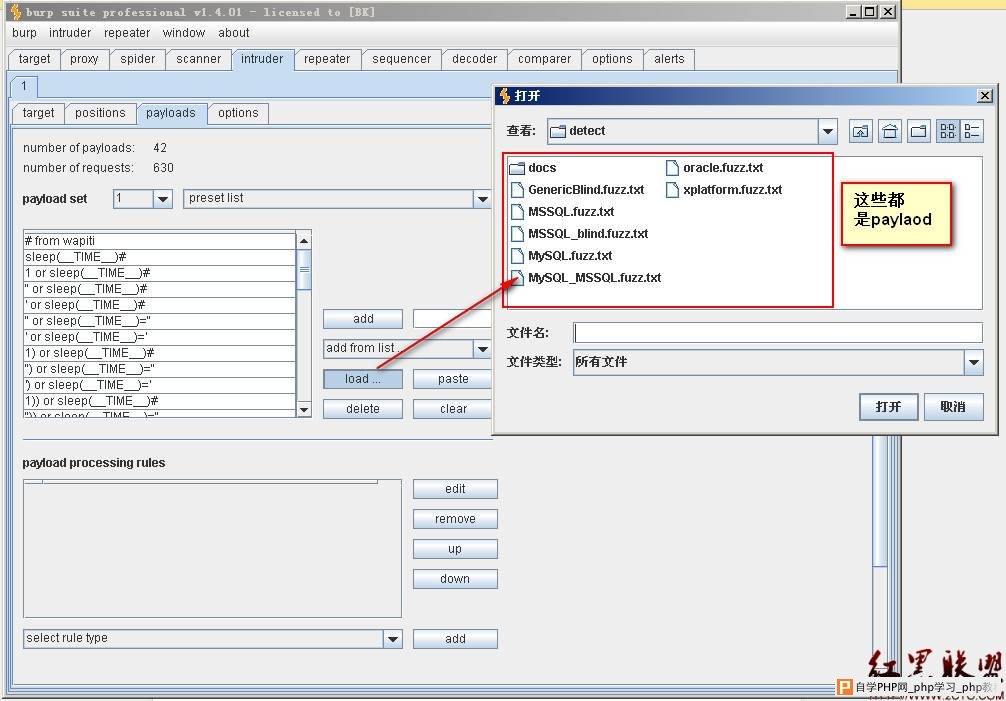Image resolution: width=1006 pixels, height=701 pixels.
Task: Open the about menu
Action: click(x=234, y=33)
